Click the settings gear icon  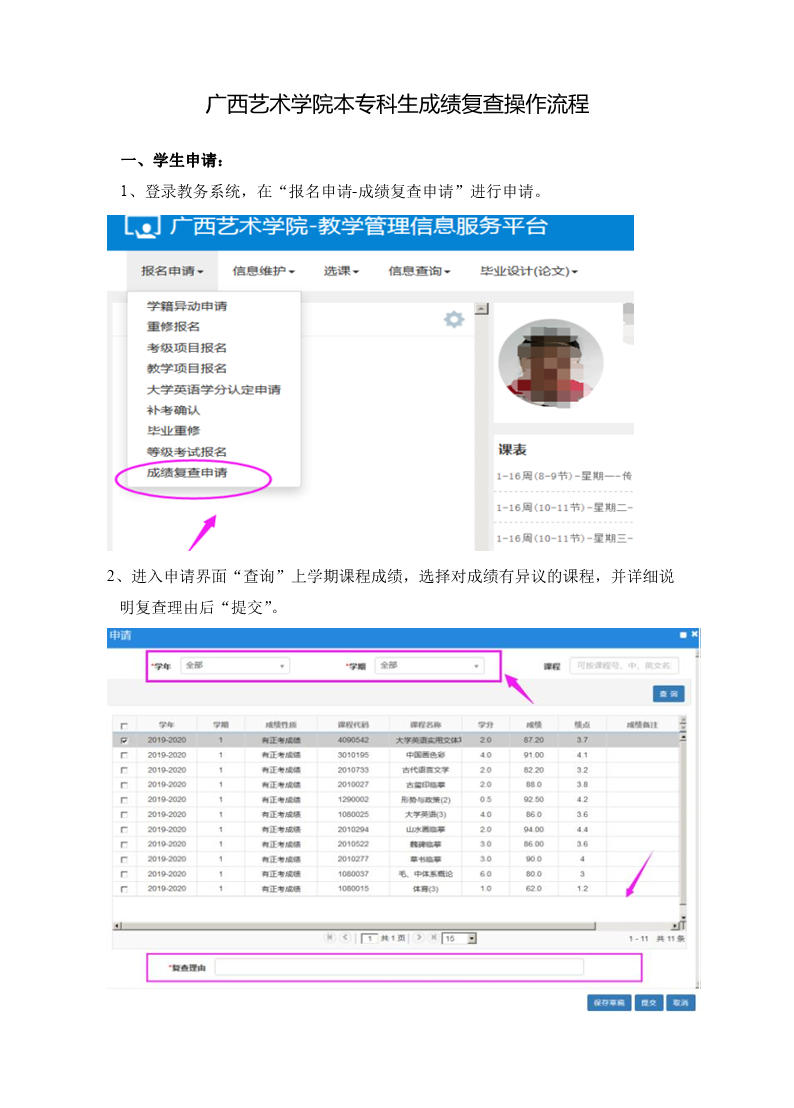(454, 319)
